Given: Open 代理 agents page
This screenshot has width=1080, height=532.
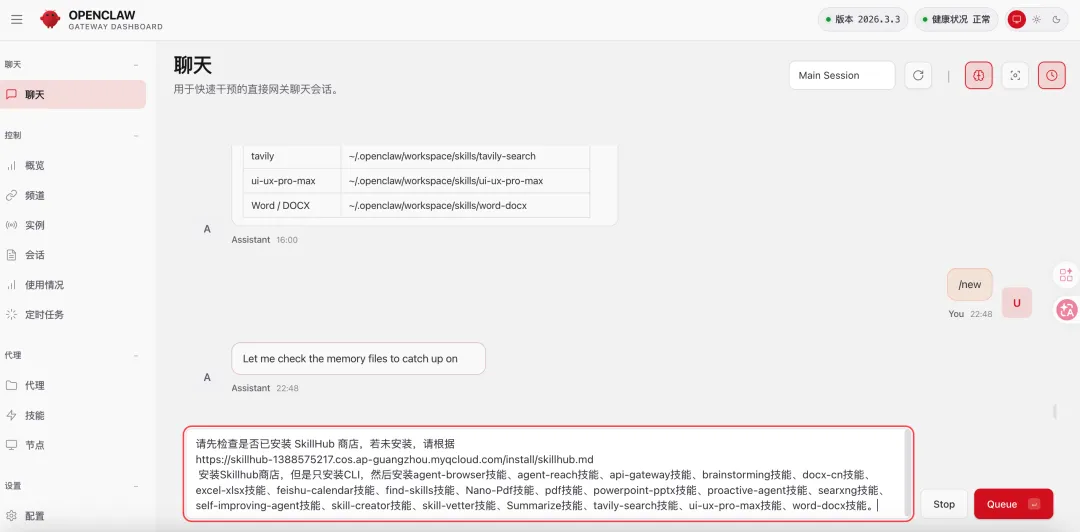Looking at the screenshot, I should coord(73,385).
